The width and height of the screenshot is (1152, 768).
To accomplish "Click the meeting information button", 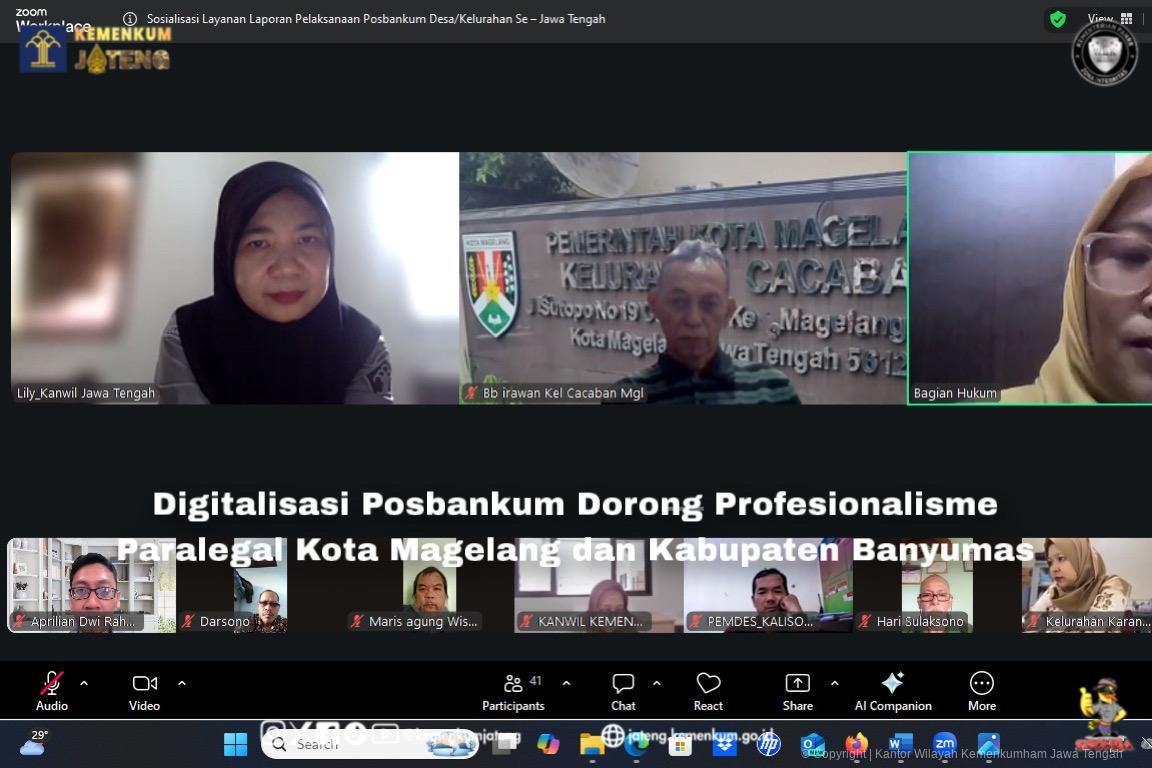I will pyautogui.click(x=130, y=19).
